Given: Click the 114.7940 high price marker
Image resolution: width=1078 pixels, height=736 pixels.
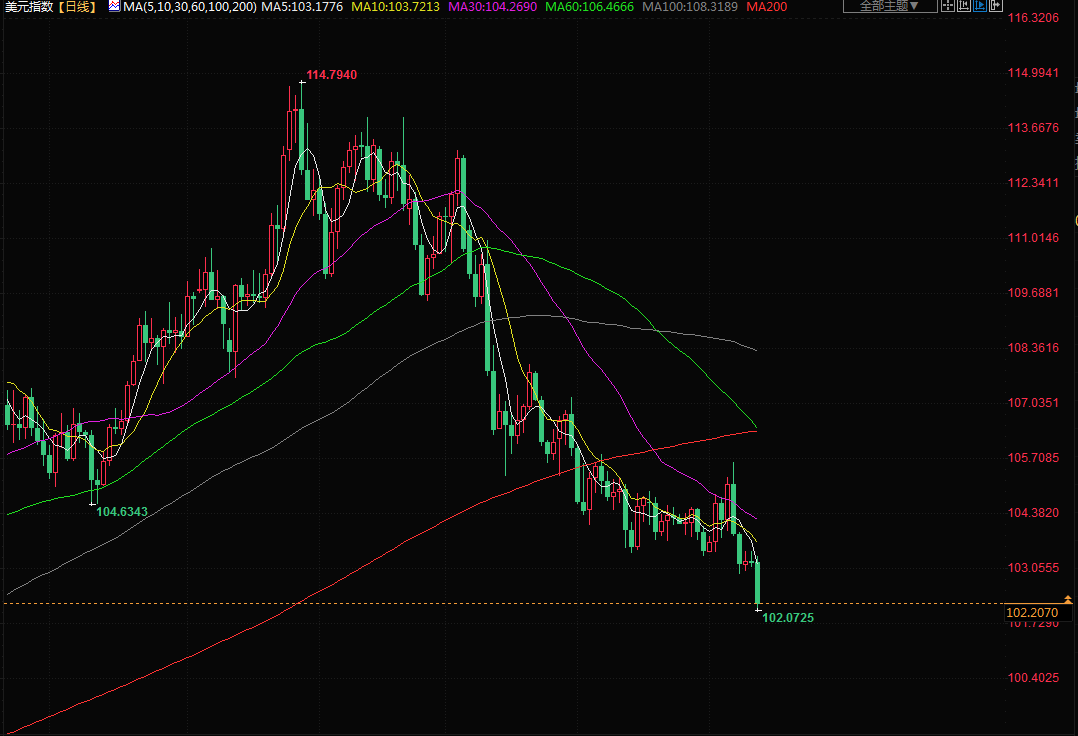Looking at the screenshot, I should 331,75.
